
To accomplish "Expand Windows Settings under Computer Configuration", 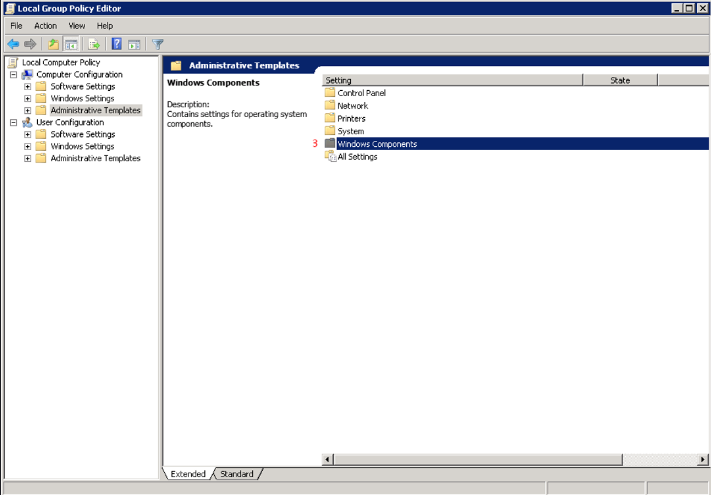I will click(x=28, y=98).
